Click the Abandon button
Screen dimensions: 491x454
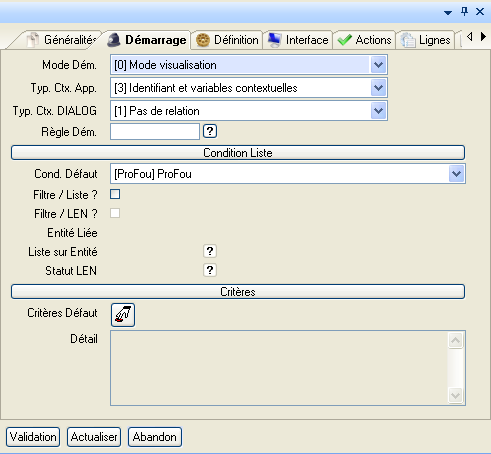(x=155, y=437)
